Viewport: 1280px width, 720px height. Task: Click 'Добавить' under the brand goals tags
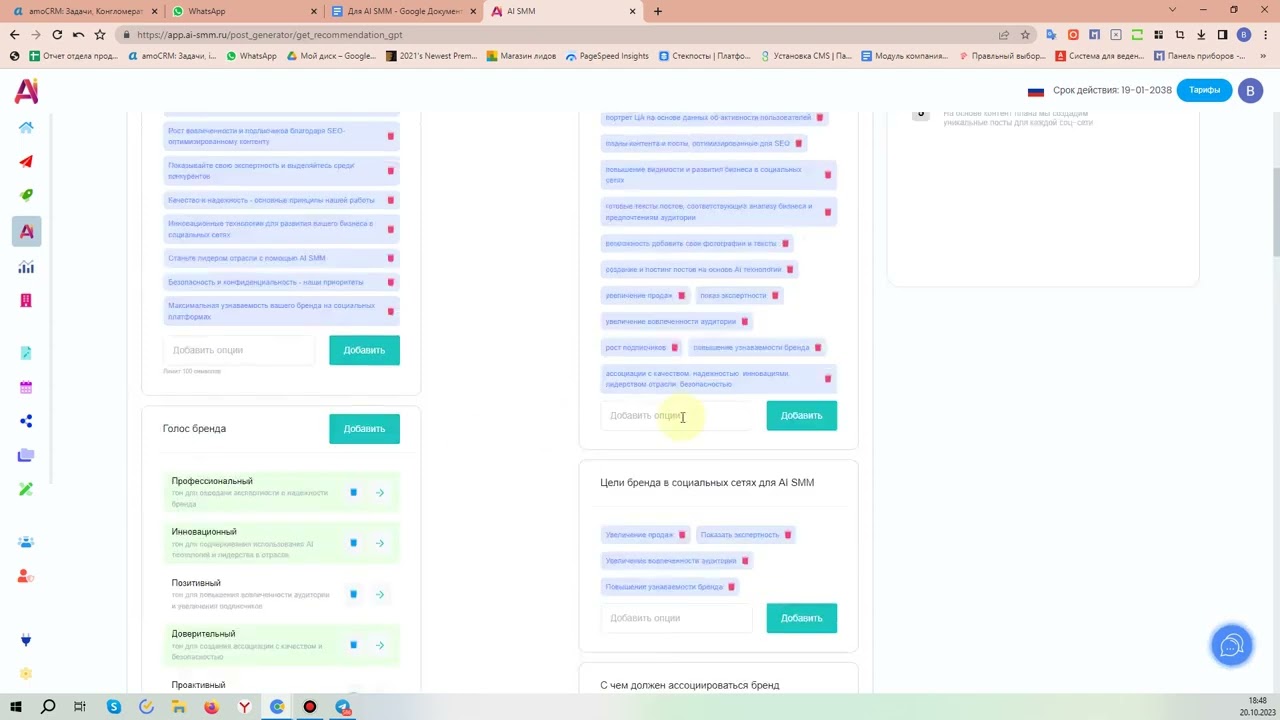(801, 618)
